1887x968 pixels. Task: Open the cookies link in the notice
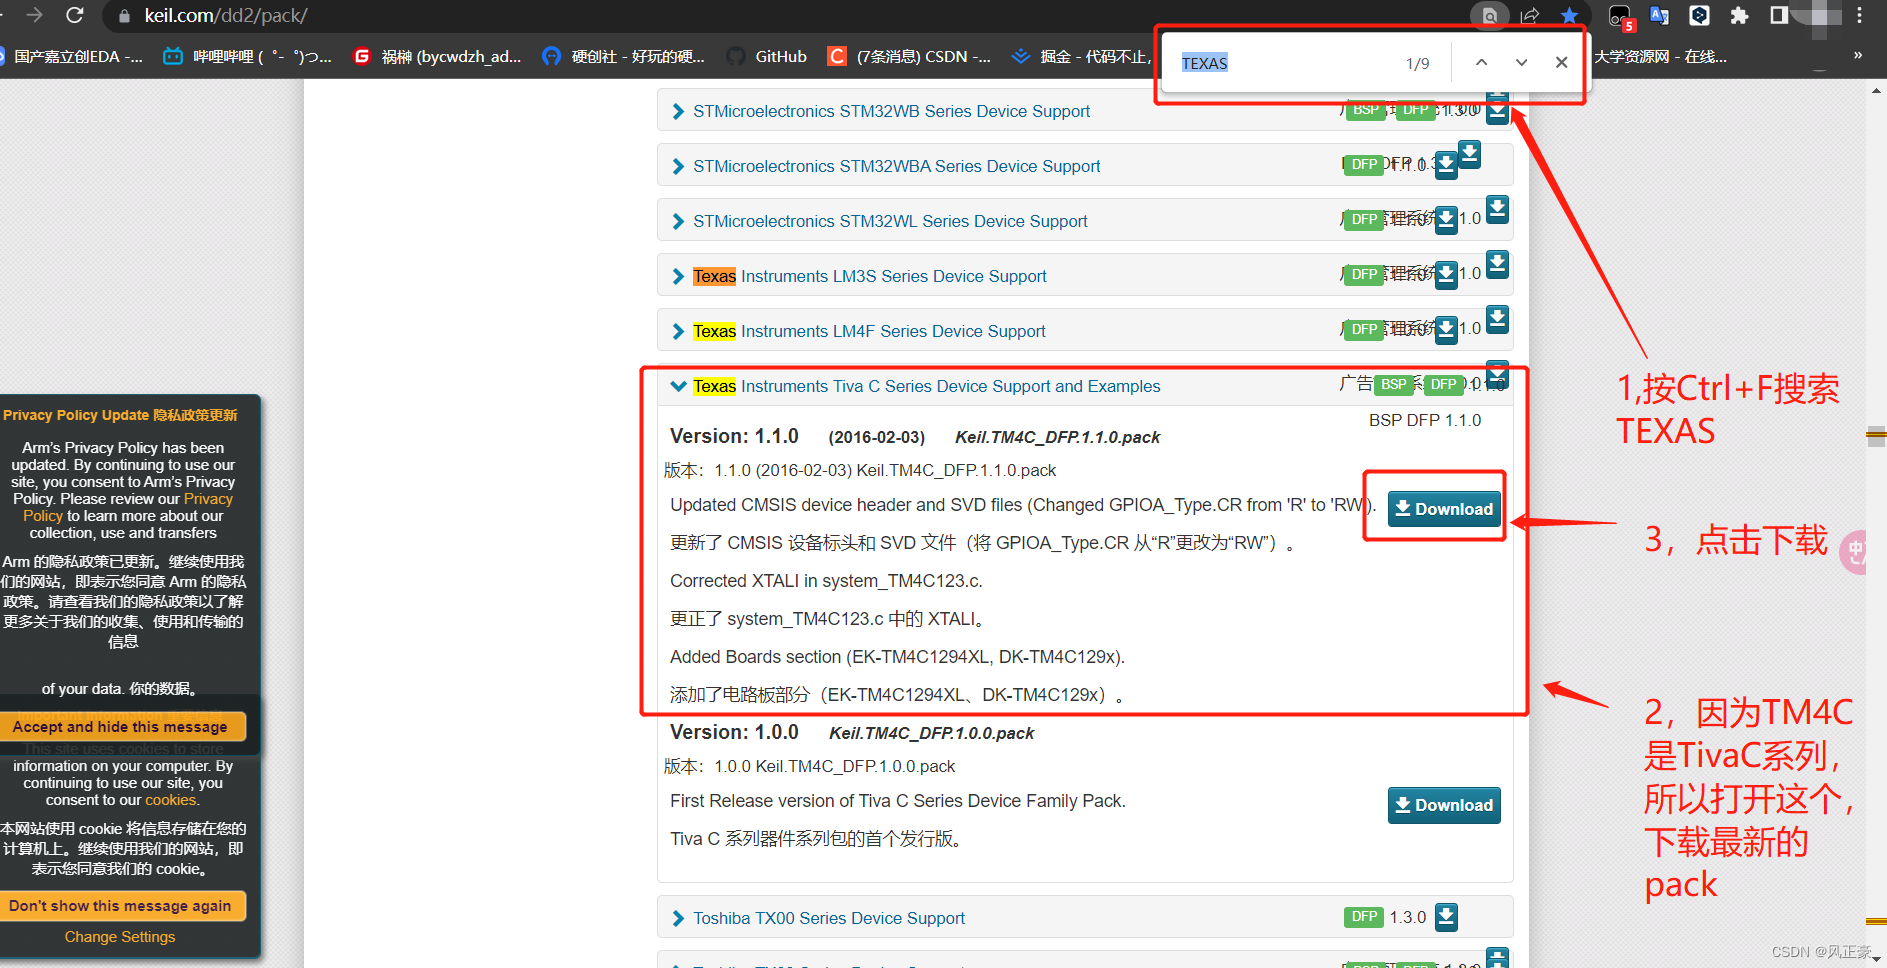(x=171, y=800)
